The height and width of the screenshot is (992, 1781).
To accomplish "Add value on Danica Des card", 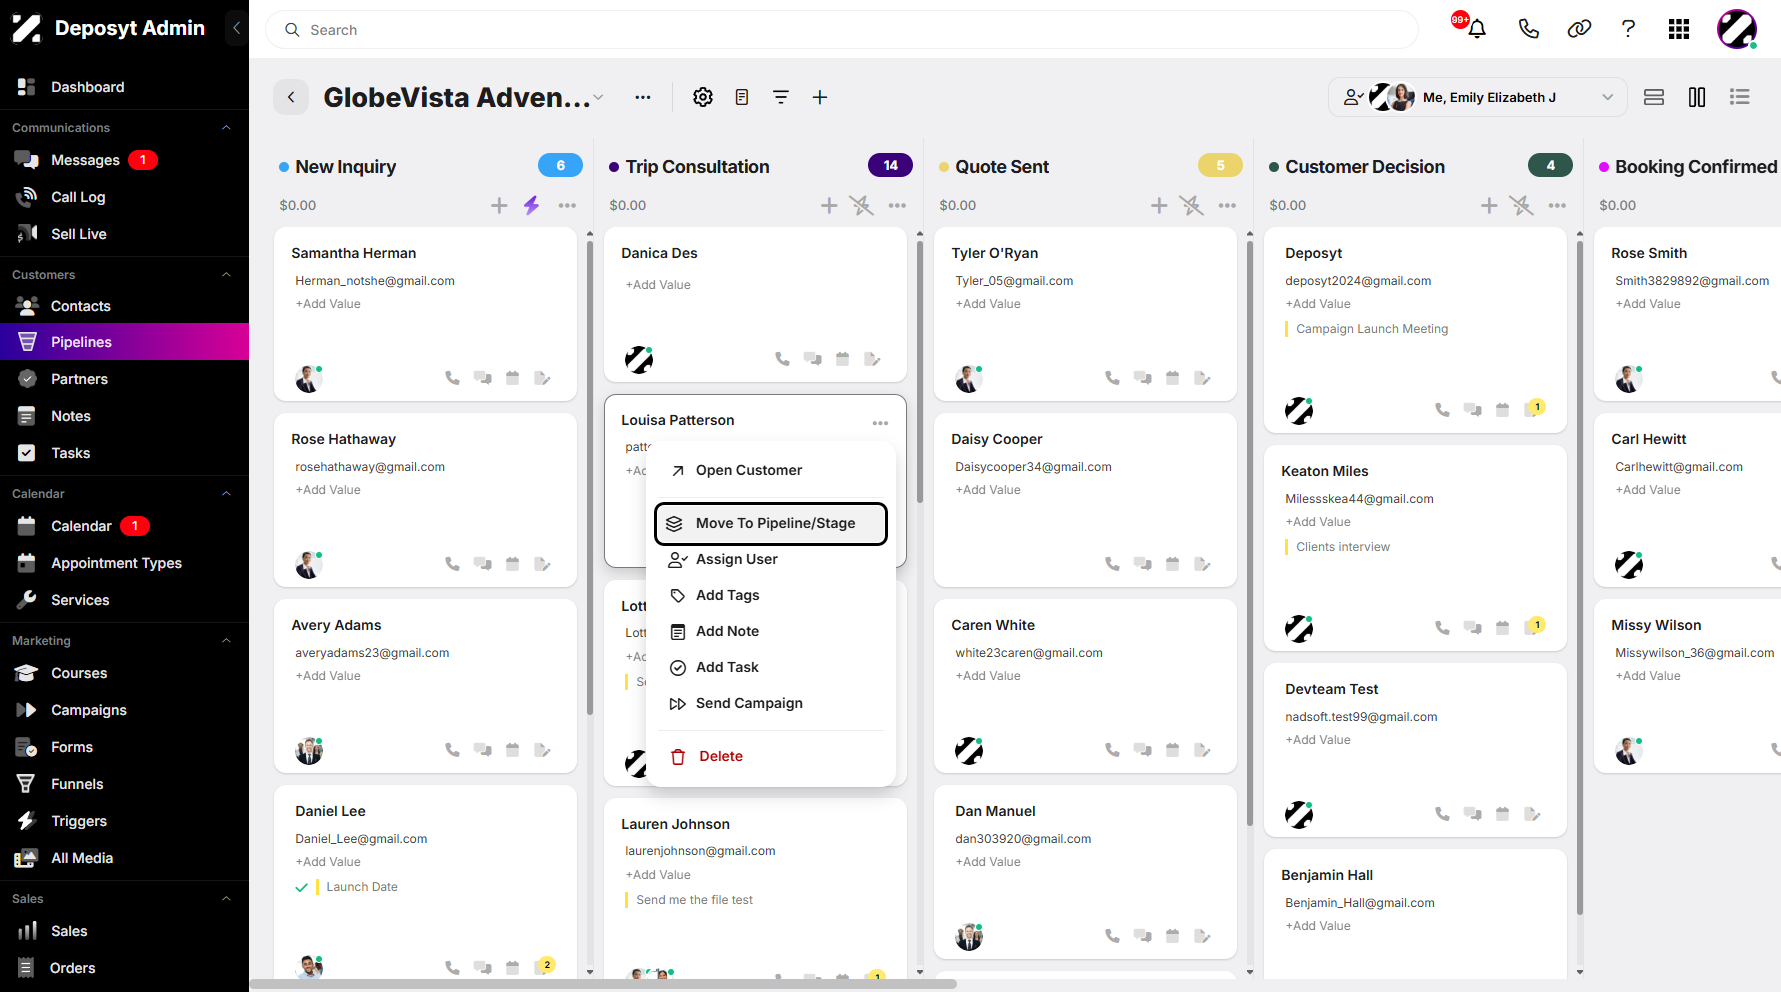I will coord(658,285).
